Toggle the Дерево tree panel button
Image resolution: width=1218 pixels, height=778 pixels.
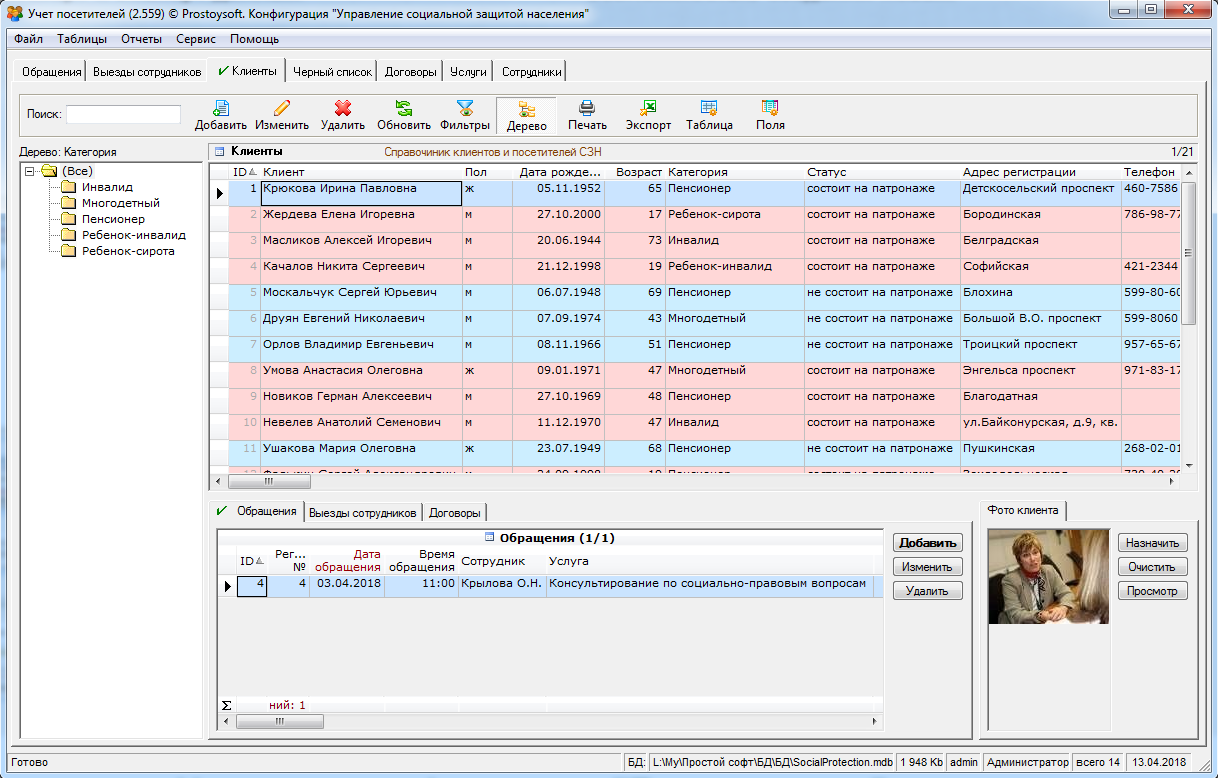tap(526, 116)
